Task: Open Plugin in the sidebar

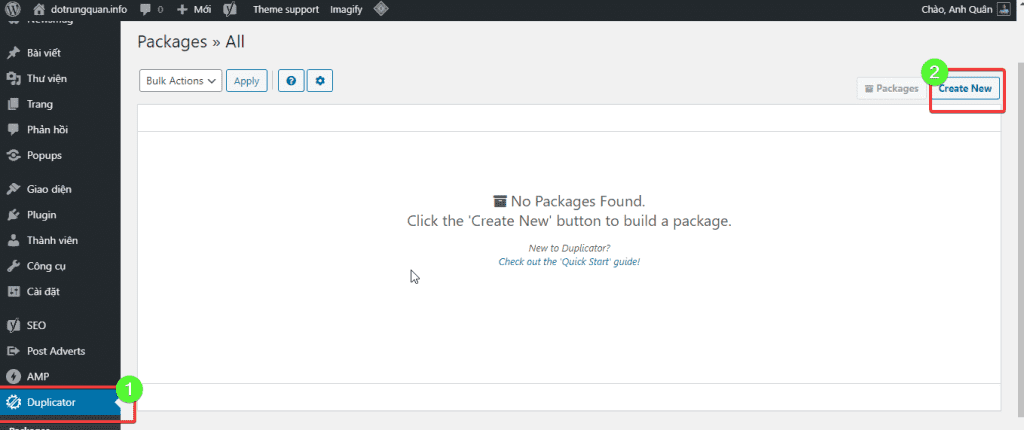Action: [x=42, y=215]
